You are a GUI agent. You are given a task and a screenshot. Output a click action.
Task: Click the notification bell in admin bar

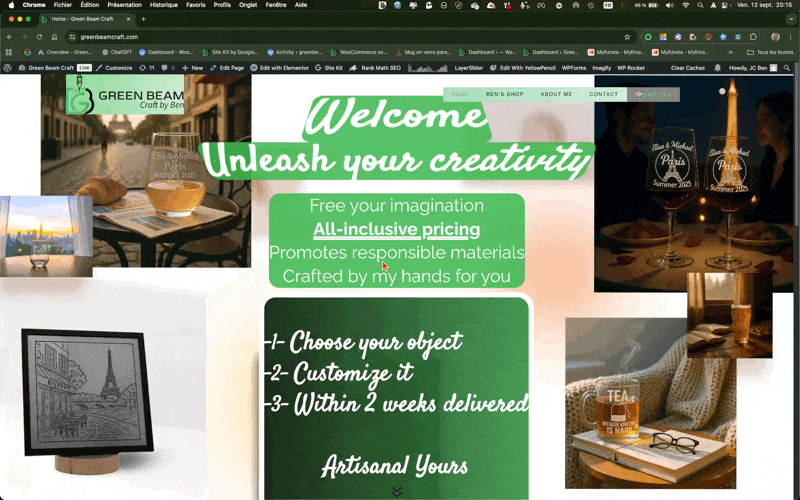point(717,68)
